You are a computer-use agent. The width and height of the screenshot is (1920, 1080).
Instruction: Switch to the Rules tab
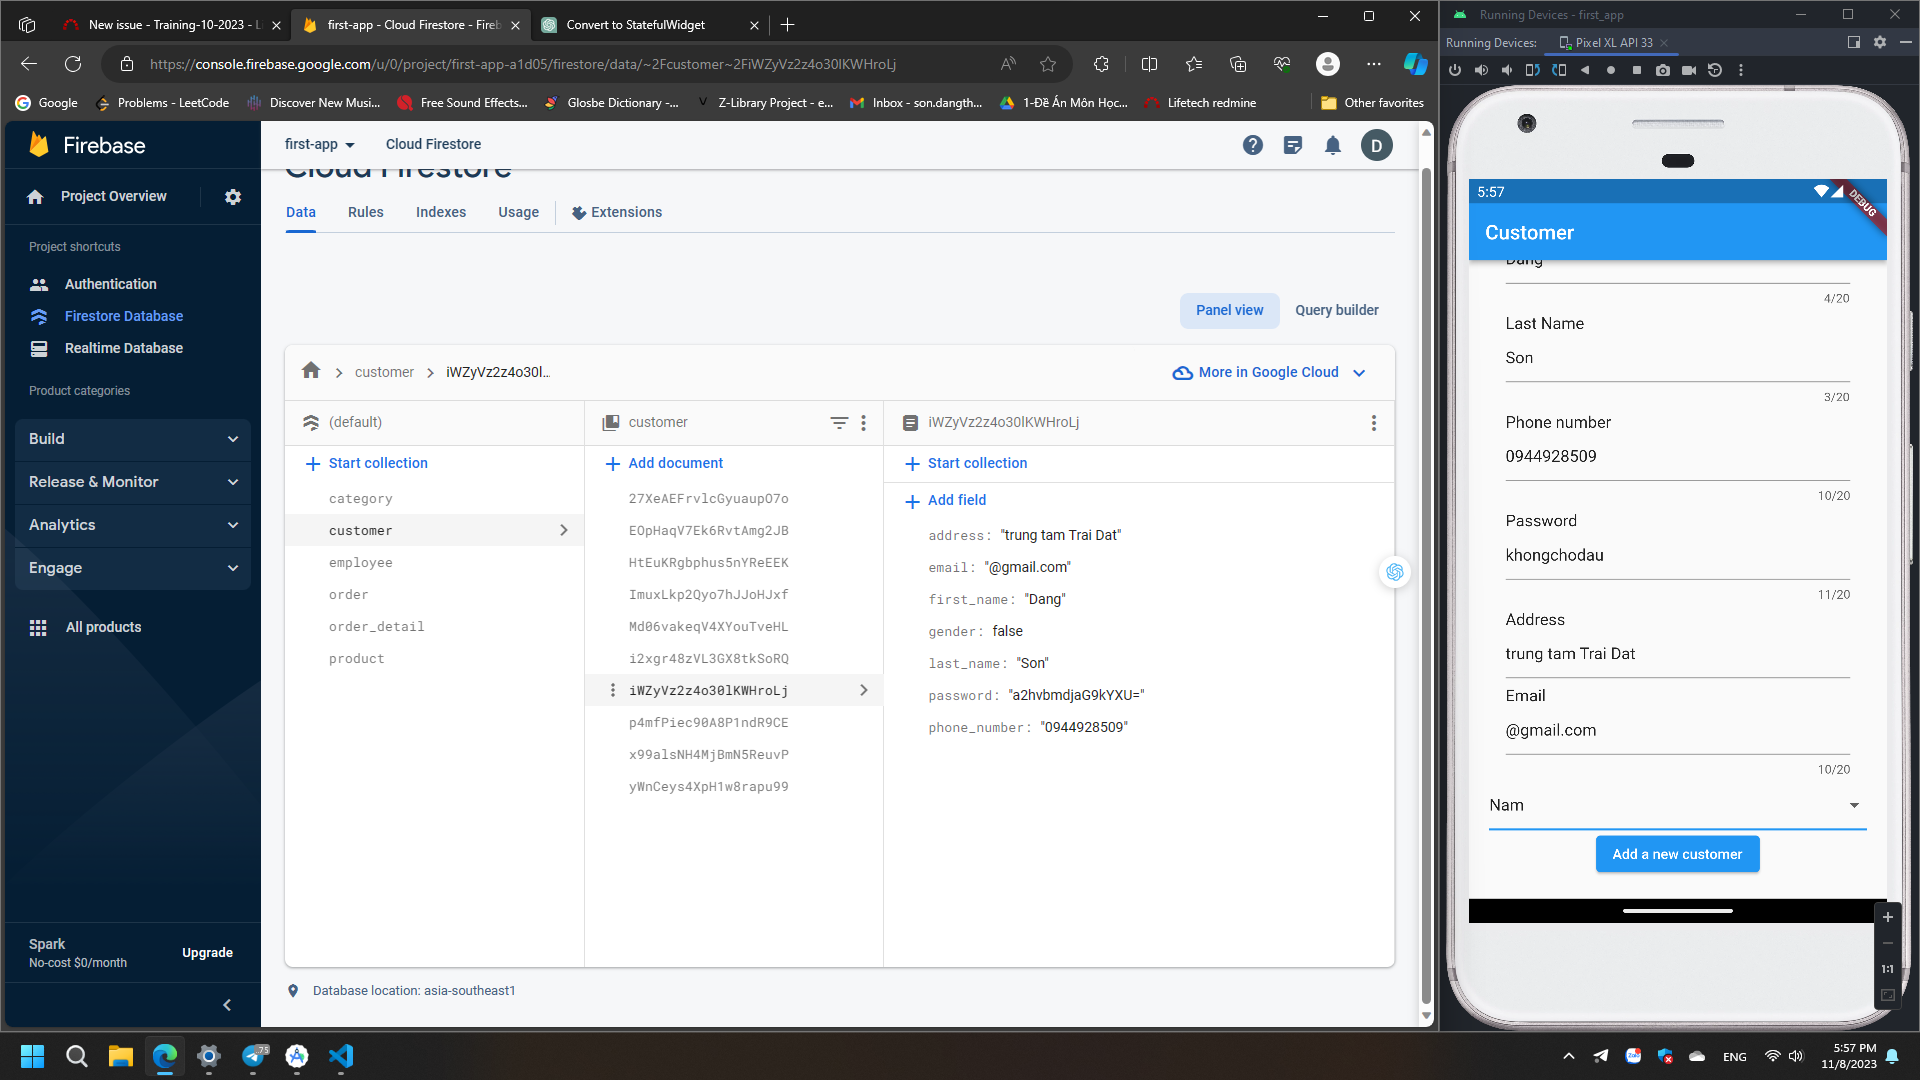tap(365, 212)
